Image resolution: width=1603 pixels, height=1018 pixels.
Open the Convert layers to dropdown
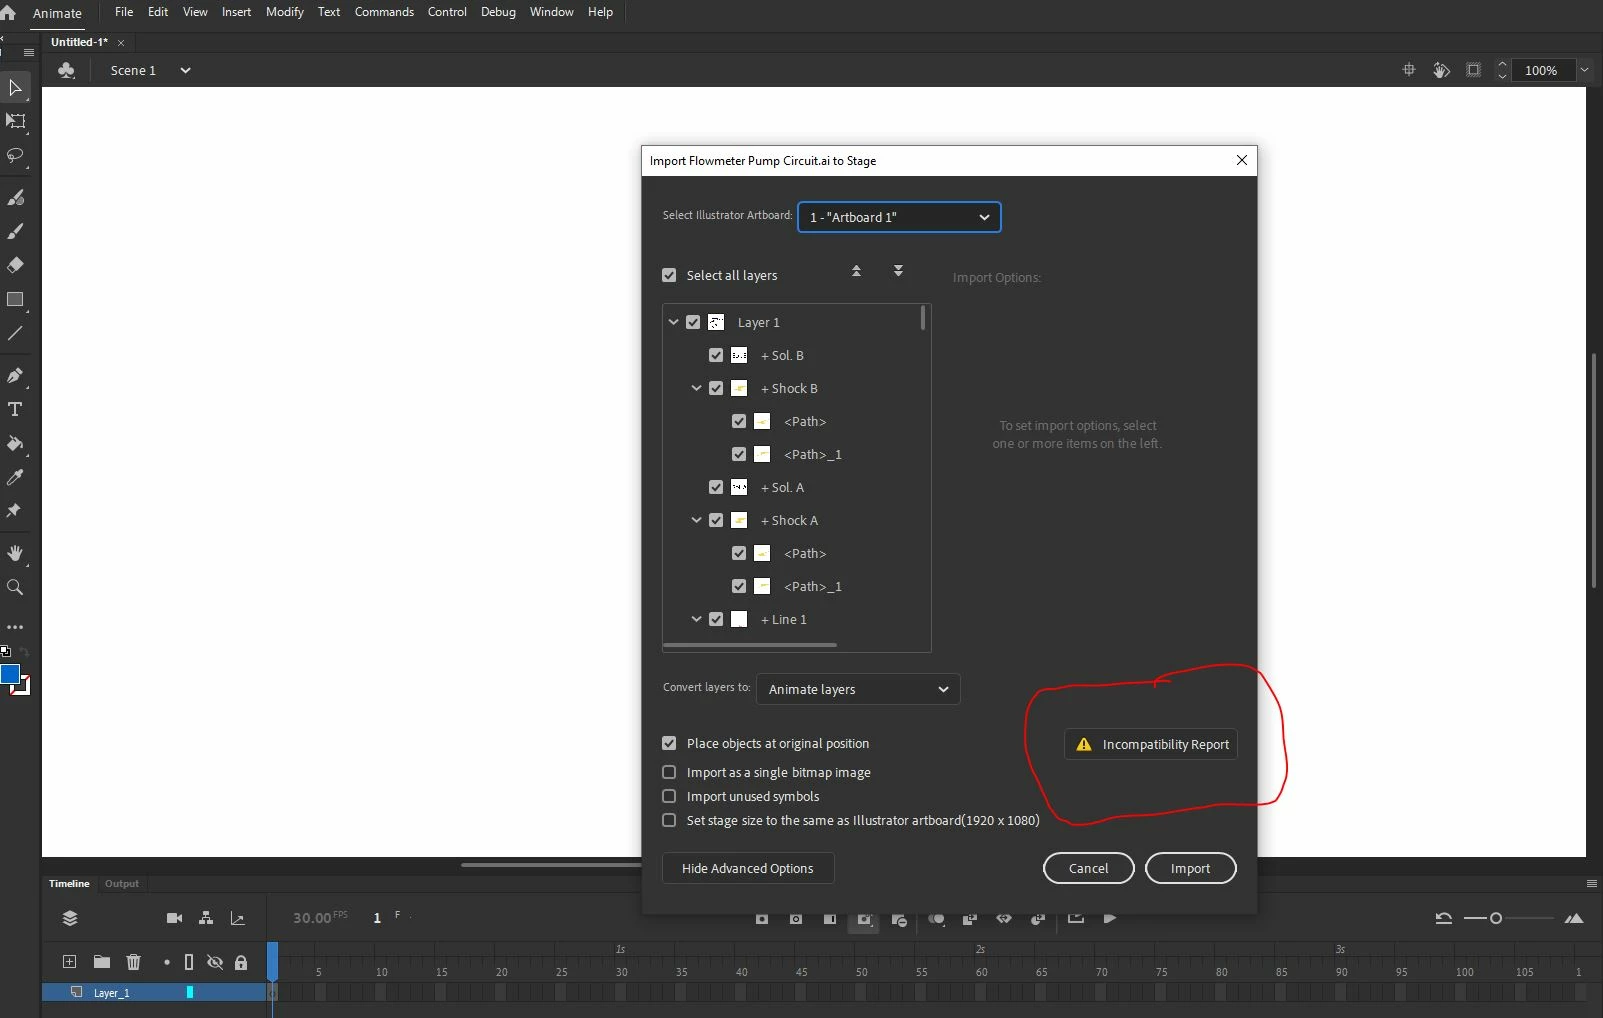(858, 689)
